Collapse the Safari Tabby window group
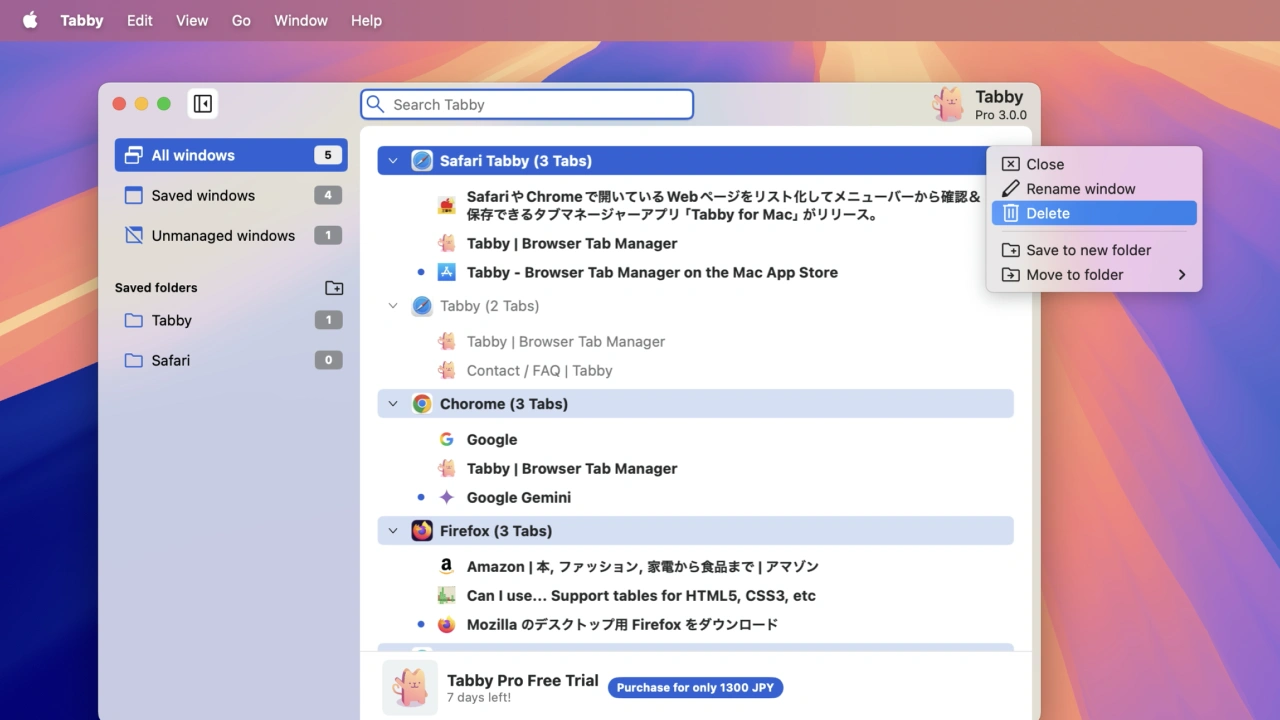1280x720 pixels. [x=393, y=161]
